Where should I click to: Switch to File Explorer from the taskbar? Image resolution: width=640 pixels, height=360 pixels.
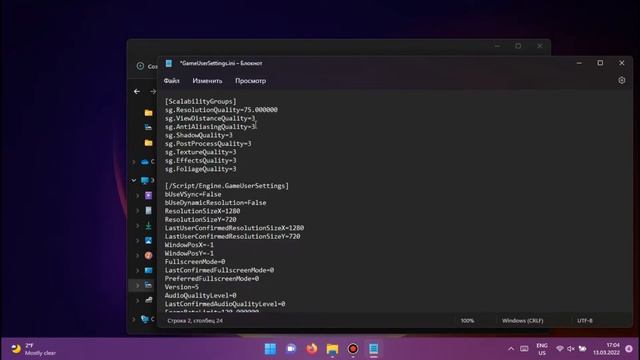pos(332,349)
